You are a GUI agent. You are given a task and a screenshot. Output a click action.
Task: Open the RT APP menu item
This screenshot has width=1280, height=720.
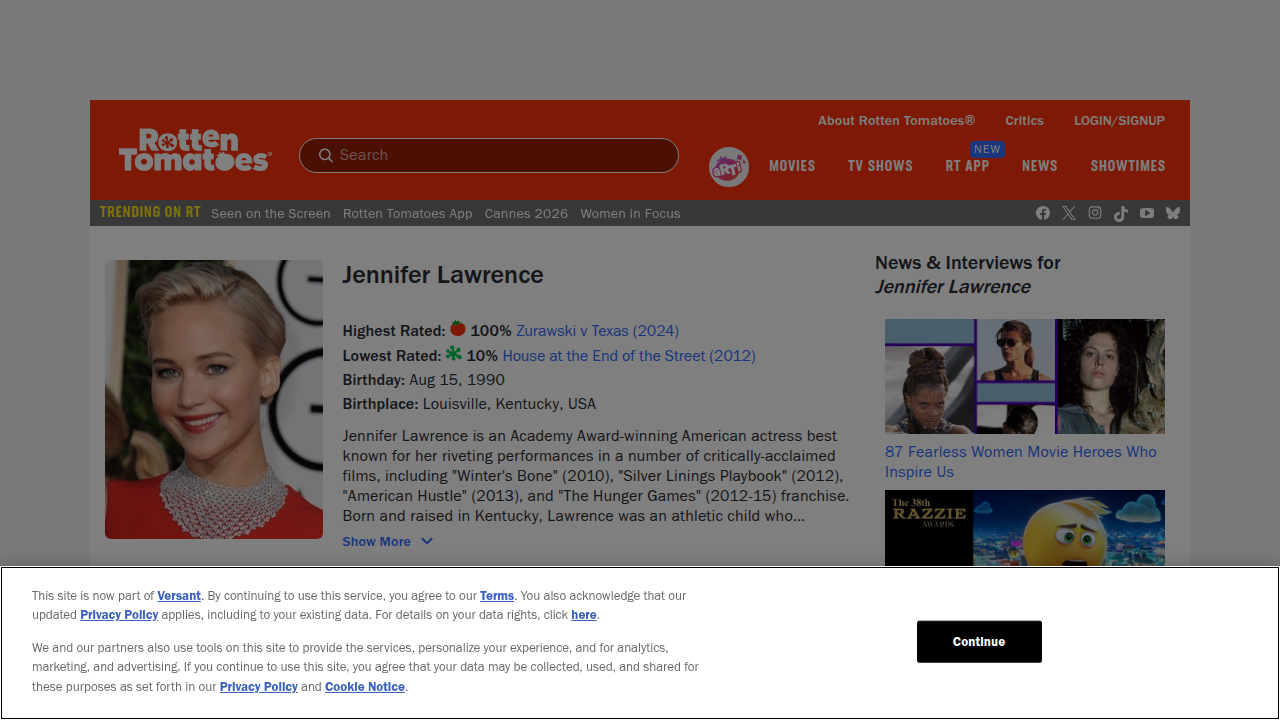point(967,166)
